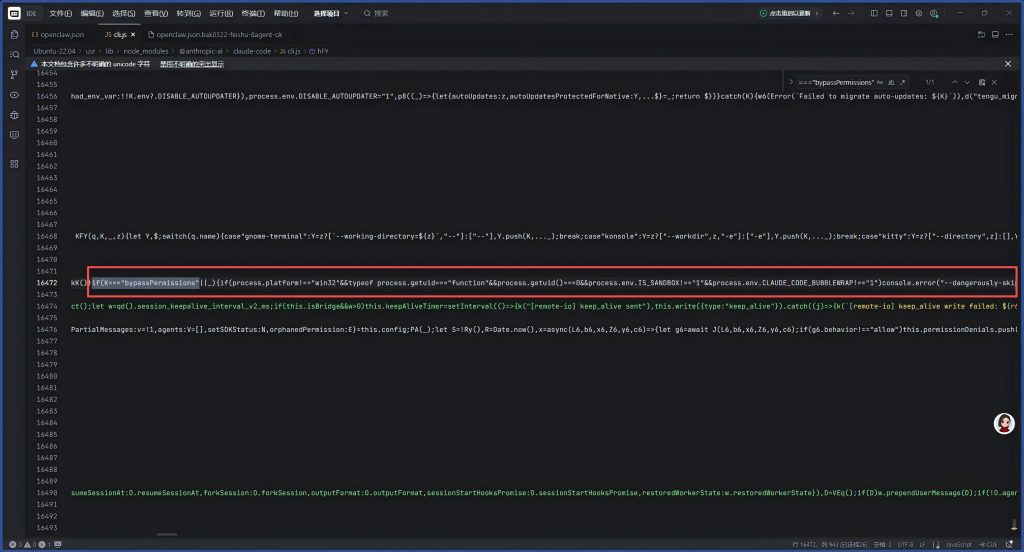1024x552 pixels.
Task: Open the 选择项目 project dropdown
Action: tap(330, 13)
